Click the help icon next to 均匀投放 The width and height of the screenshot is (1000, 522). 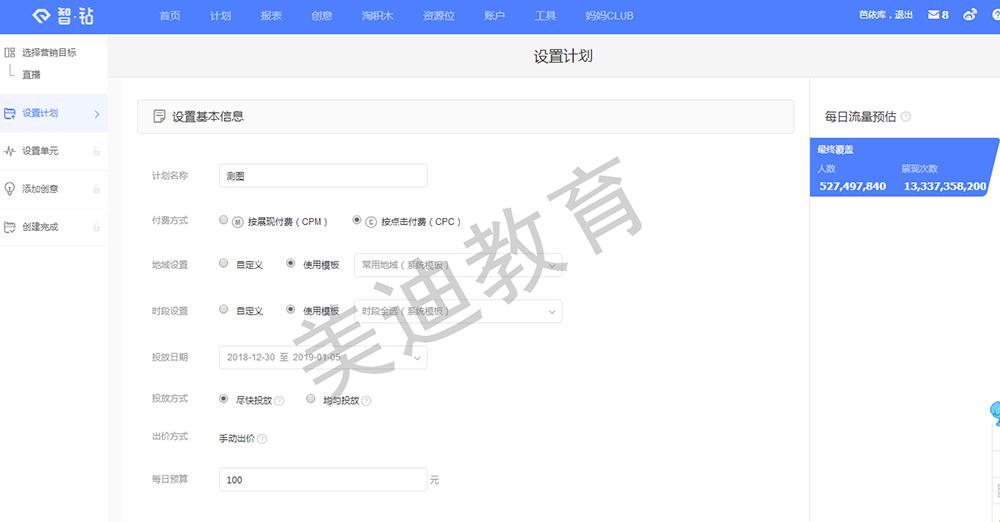pyautogui.click(x=366, y=401)
